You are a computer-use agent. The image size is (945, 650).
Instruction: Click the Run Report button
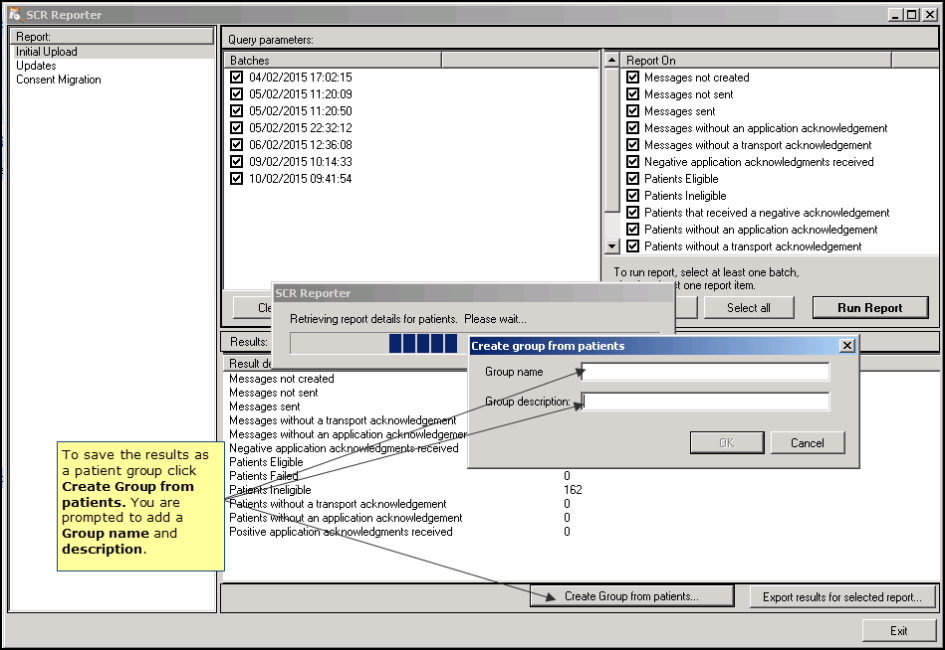(869, 308)
